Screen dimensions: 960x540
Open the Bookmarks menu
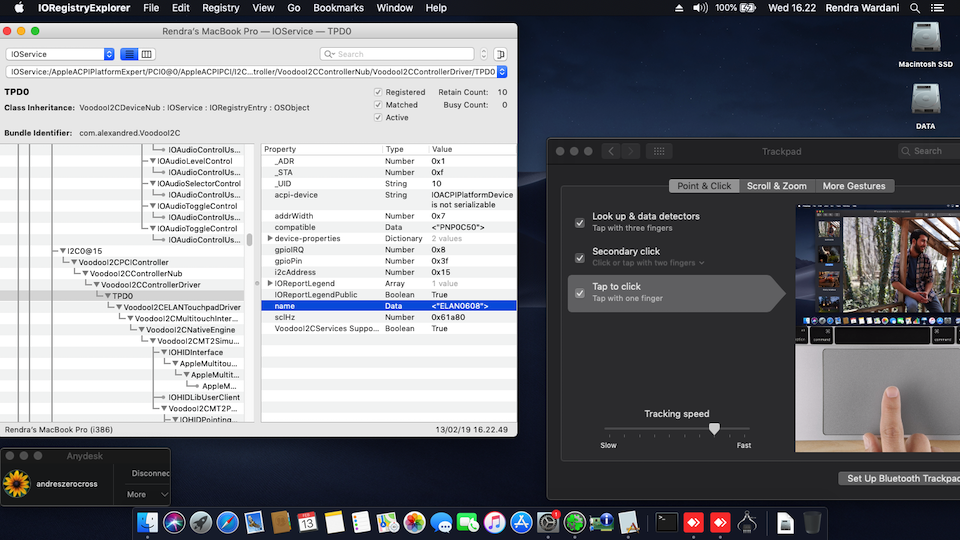click(x=338, y=8)
